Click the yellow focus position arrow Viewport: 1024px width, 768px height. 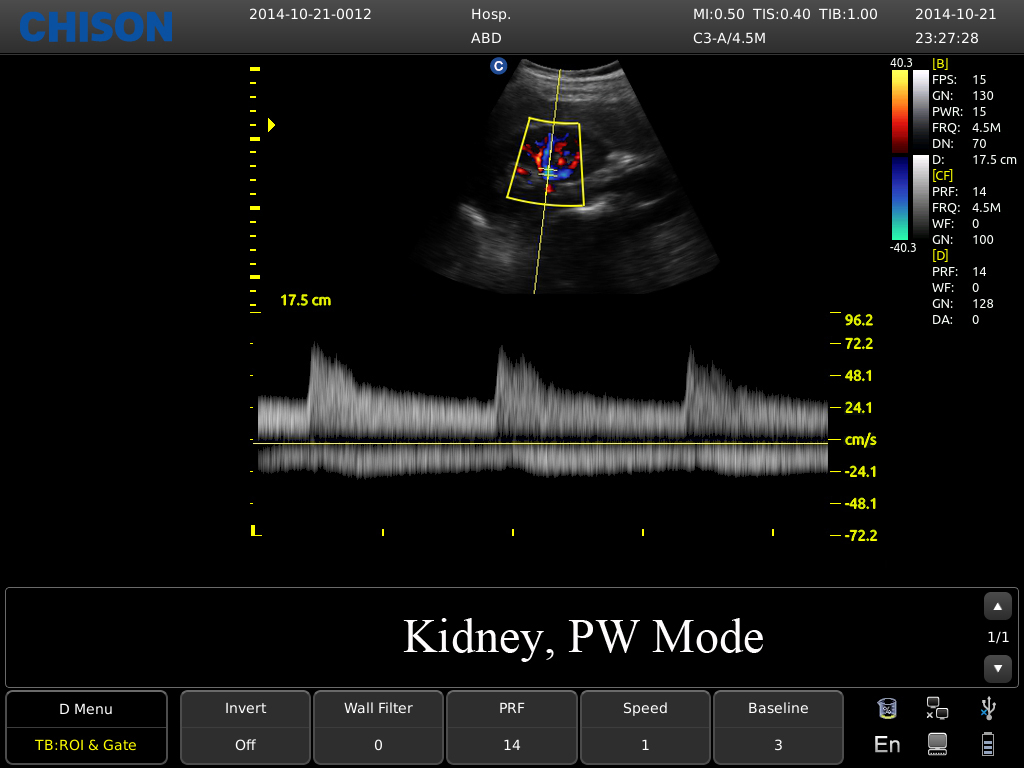[271, 125]
